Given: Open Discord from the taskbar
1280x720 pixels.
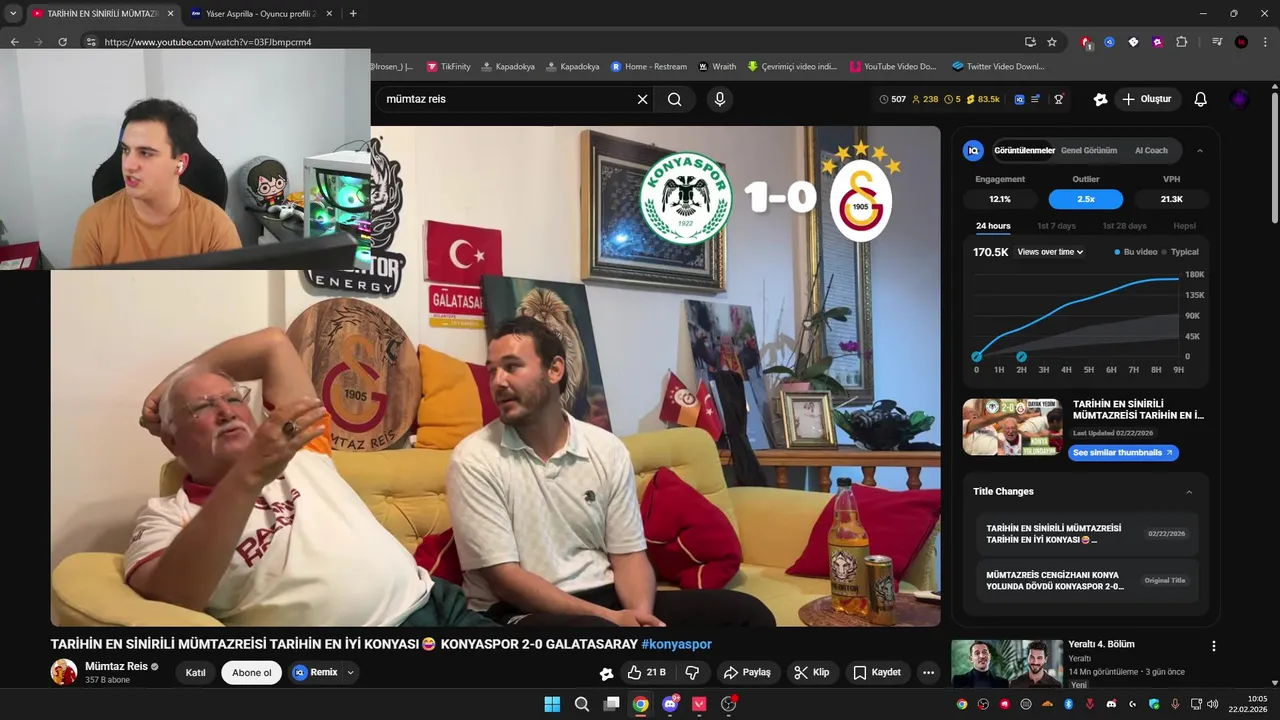Looking at the screenshot, I should (670, 704).
